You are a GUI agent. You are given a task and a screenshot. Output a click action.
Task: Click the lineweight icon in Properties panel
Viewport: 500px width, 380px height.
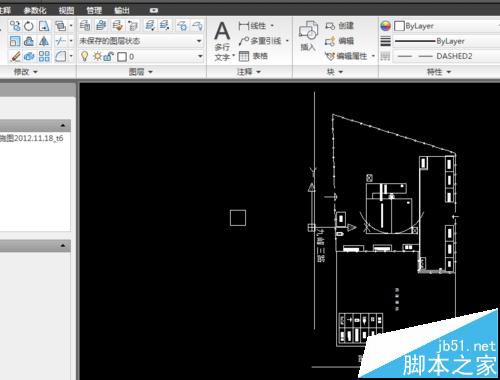(385, 41)
